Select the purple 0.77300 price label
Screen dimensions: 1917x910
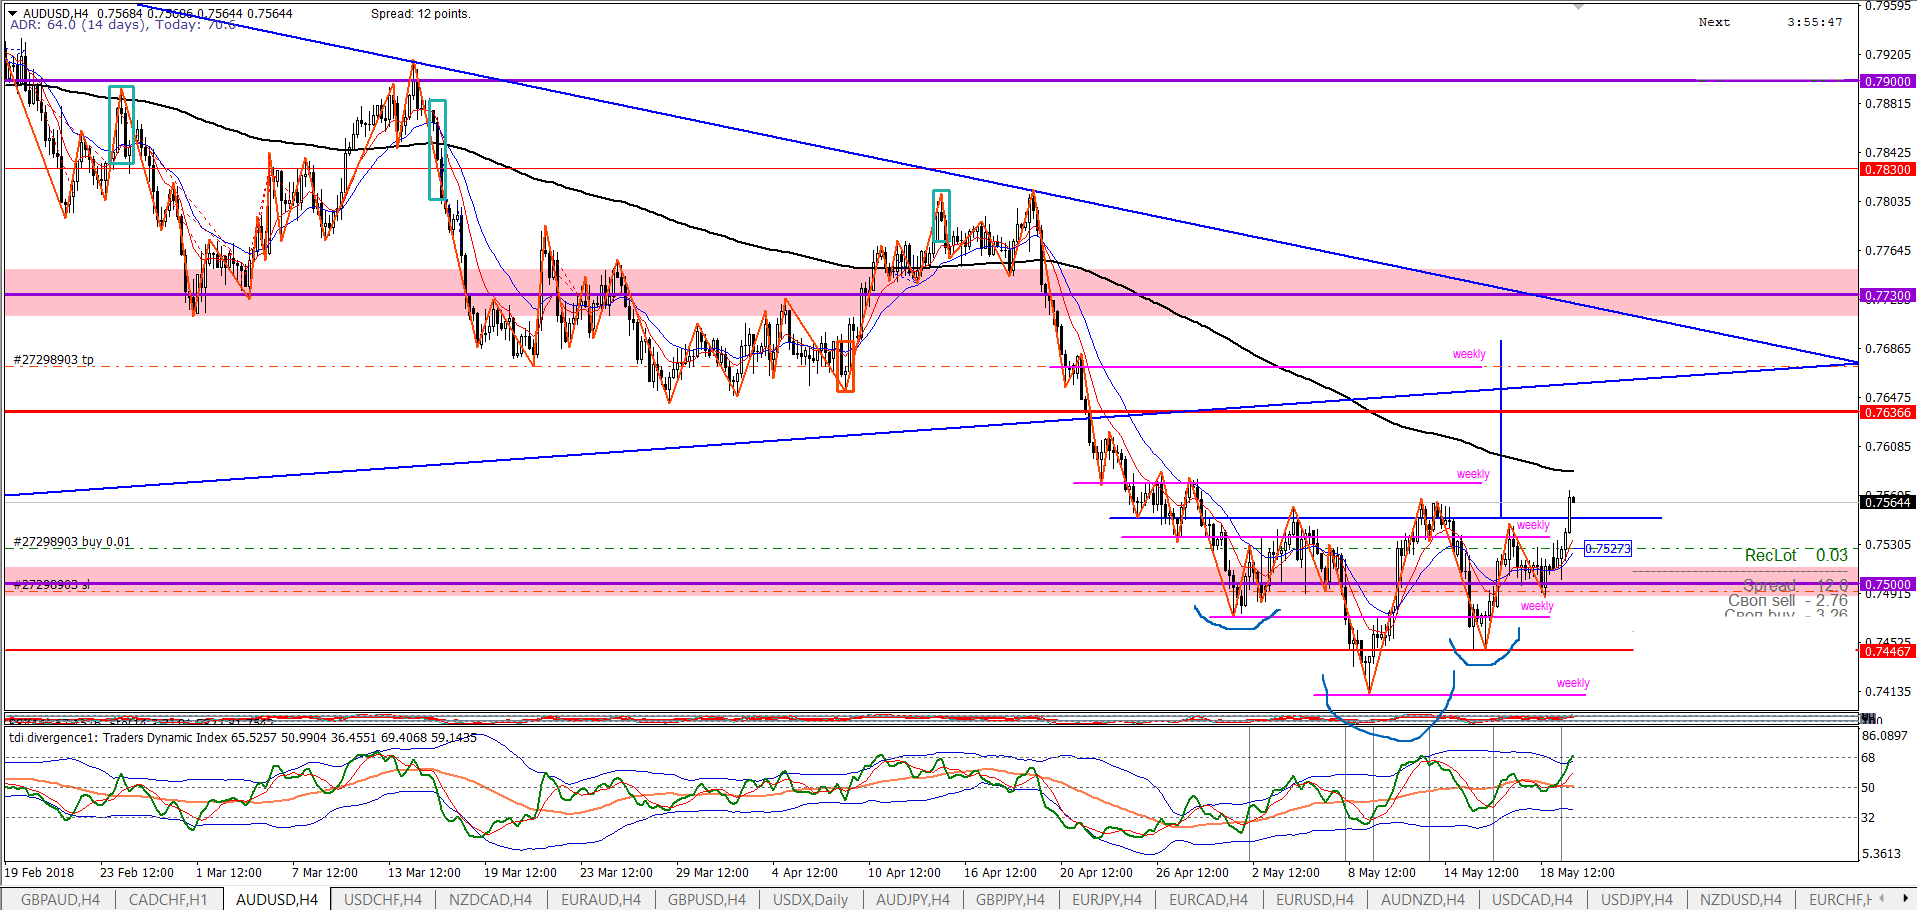(1887, 295)
